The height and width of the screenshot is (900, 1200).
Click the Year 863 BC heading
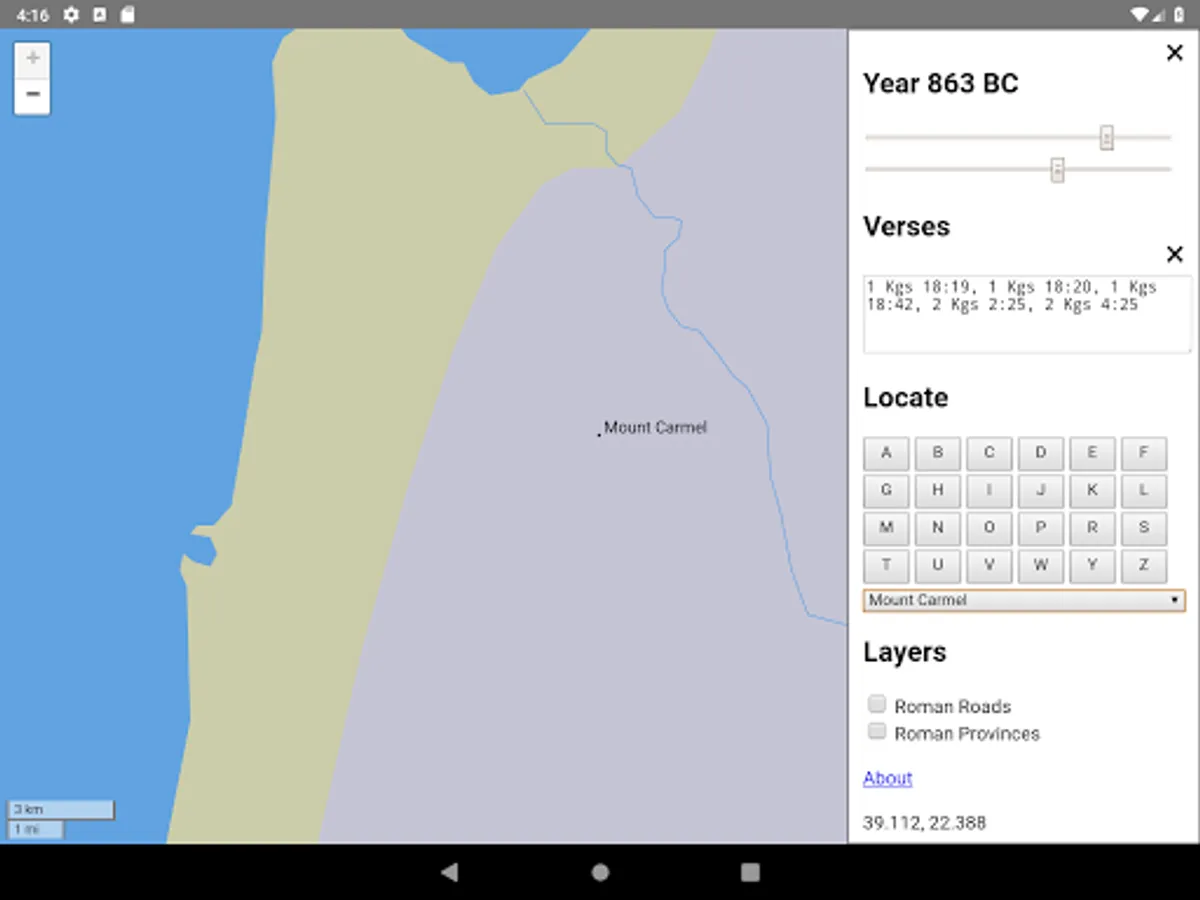click(941, 84)
